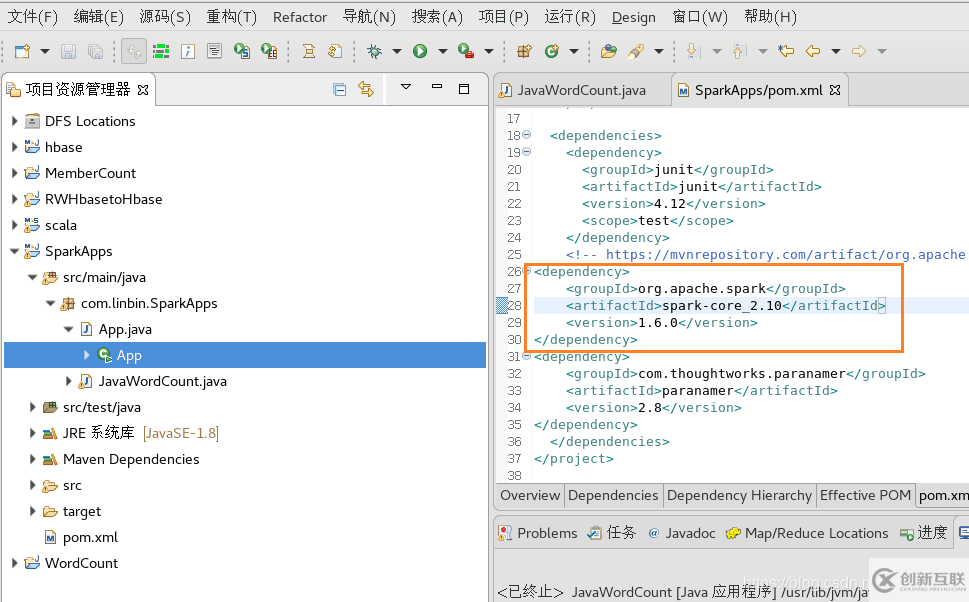Click the Last Edit Location icon
This screenshot has height=602, width=969.
(786, 51)
